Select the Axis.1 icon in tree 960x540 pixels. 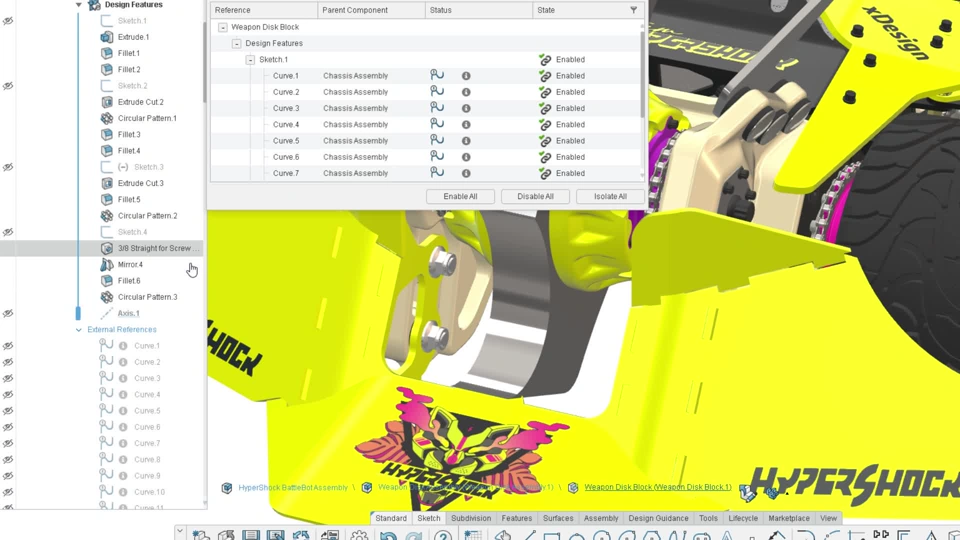coord(107,313)
